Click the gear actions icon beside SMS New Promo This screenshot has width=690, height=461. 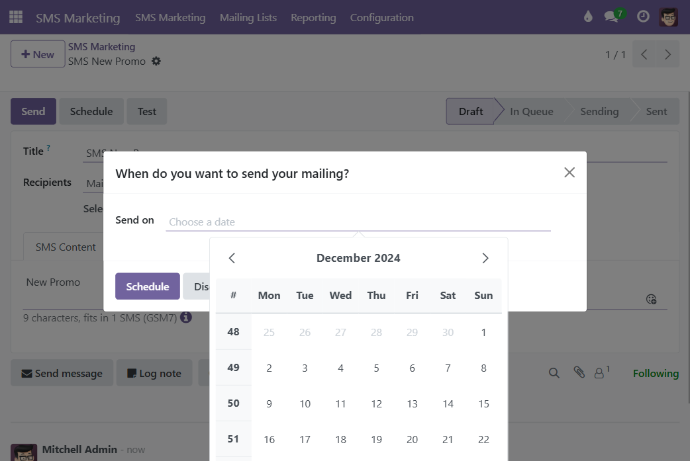click(156, 61)
